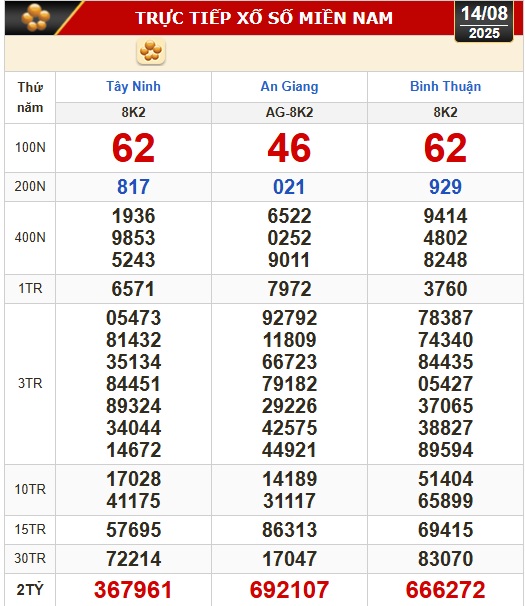Click the An Giang 15TR result 86313
This screenshot has width=525, height=606.
click(x=289, y=530)
